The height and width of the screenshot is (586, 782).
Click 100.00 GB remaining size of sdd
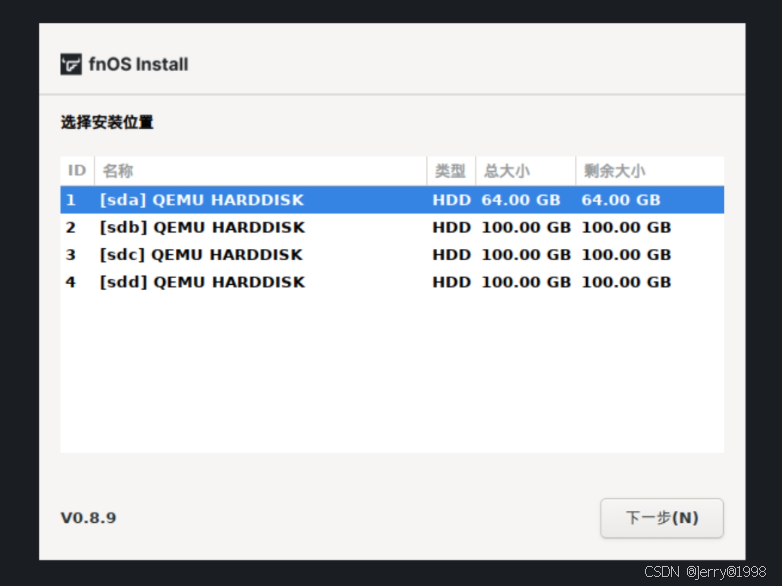coord(626,282)
